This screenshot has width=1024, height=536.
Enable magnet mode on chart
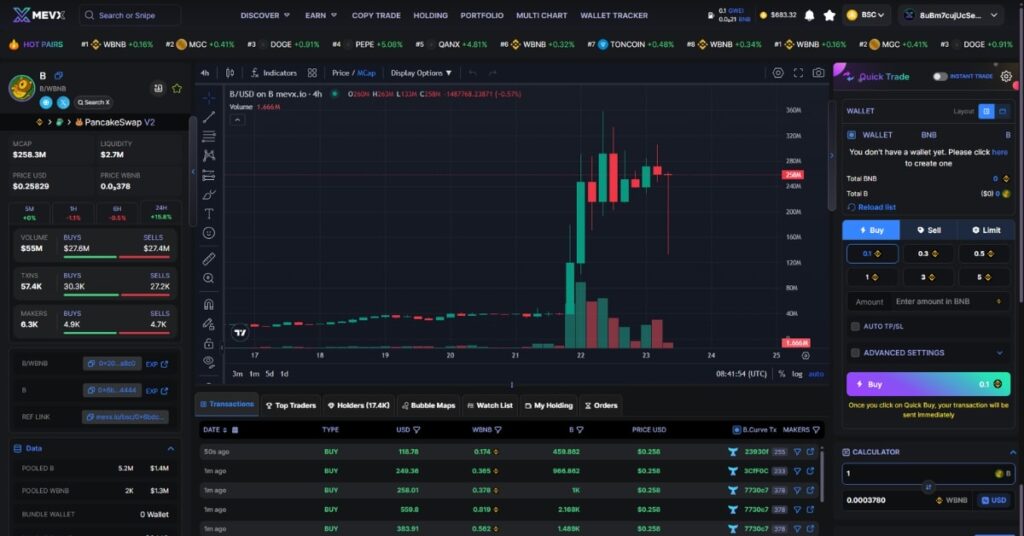[x=209, y=304]
